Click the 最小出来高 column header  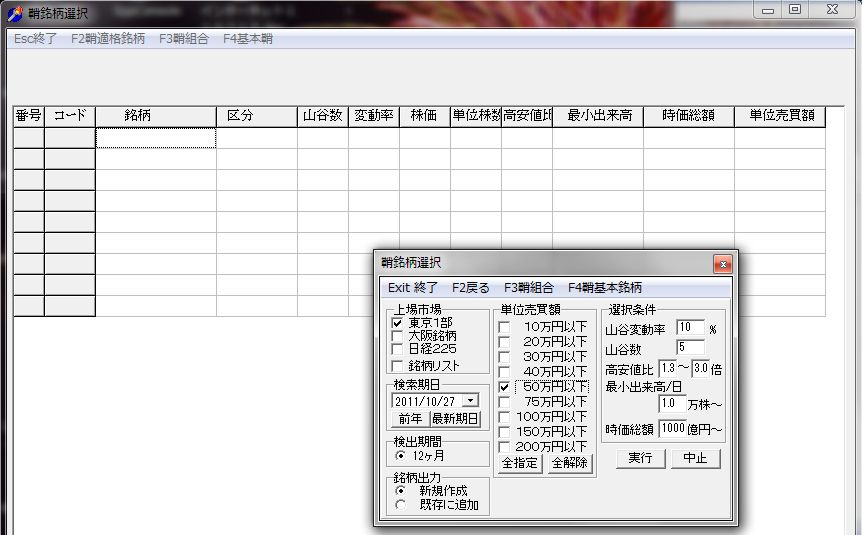point(598,117)
